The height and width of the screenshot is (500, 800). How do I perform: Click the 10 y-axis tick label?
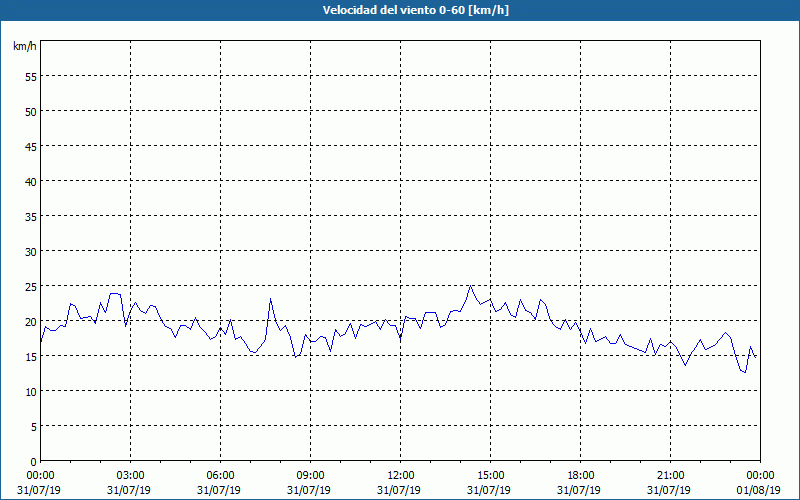pos(31,392)
